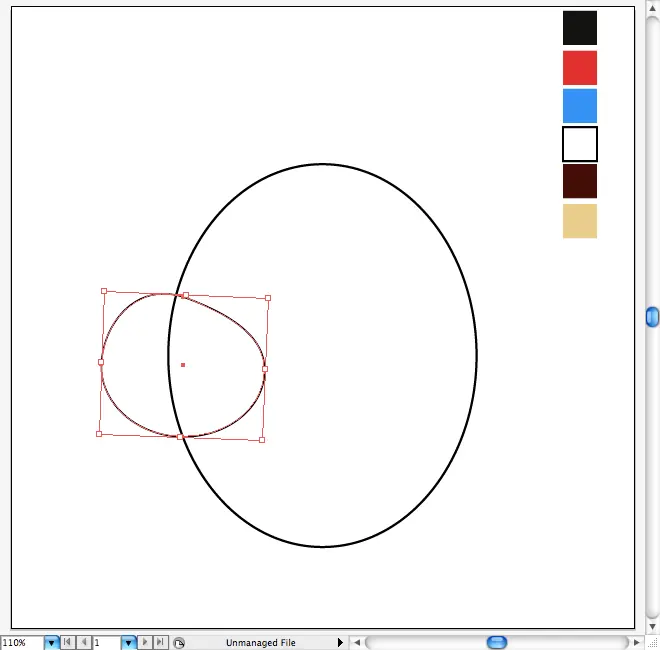The height and width of the screenshot is (650, 660).
Task: Click the vertical scrollbar thumb
Action: pos(652,317)
